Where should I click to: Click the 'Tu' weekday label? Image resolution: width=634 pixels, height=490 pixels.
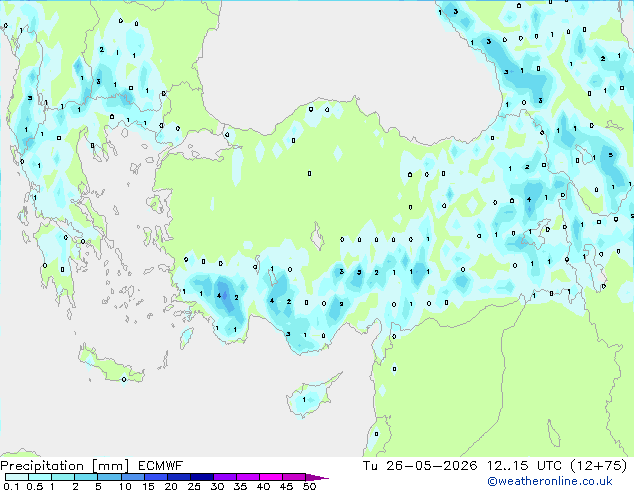pyautogui.click(x=370, y=466)
